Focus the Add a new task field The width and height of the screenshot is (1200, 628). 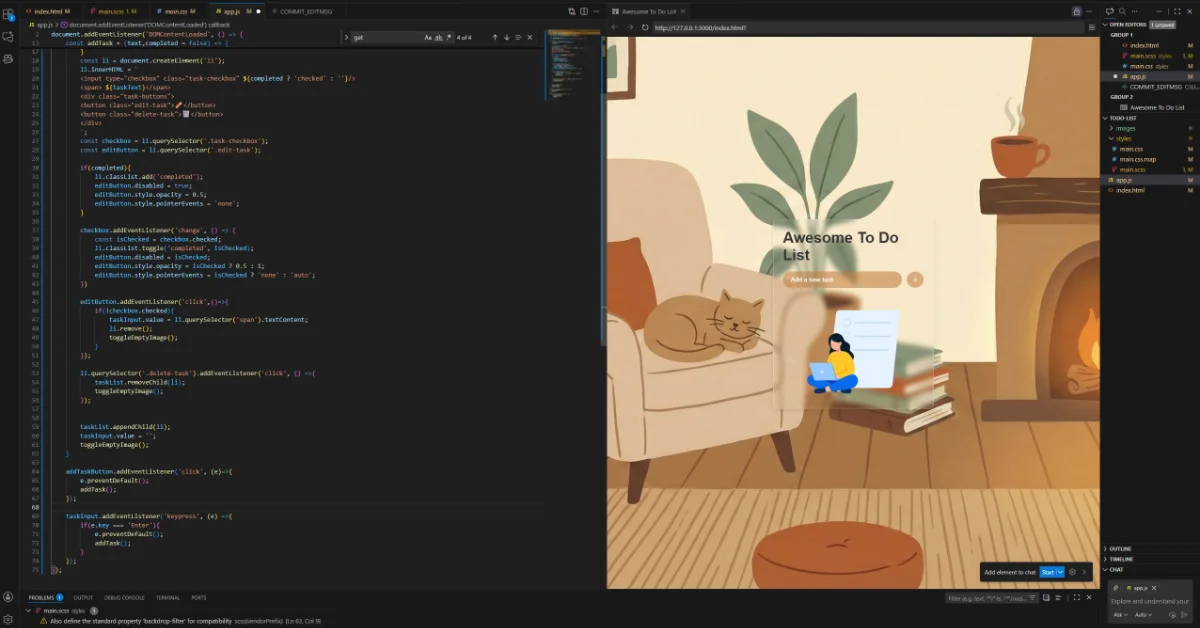[841, 280]
